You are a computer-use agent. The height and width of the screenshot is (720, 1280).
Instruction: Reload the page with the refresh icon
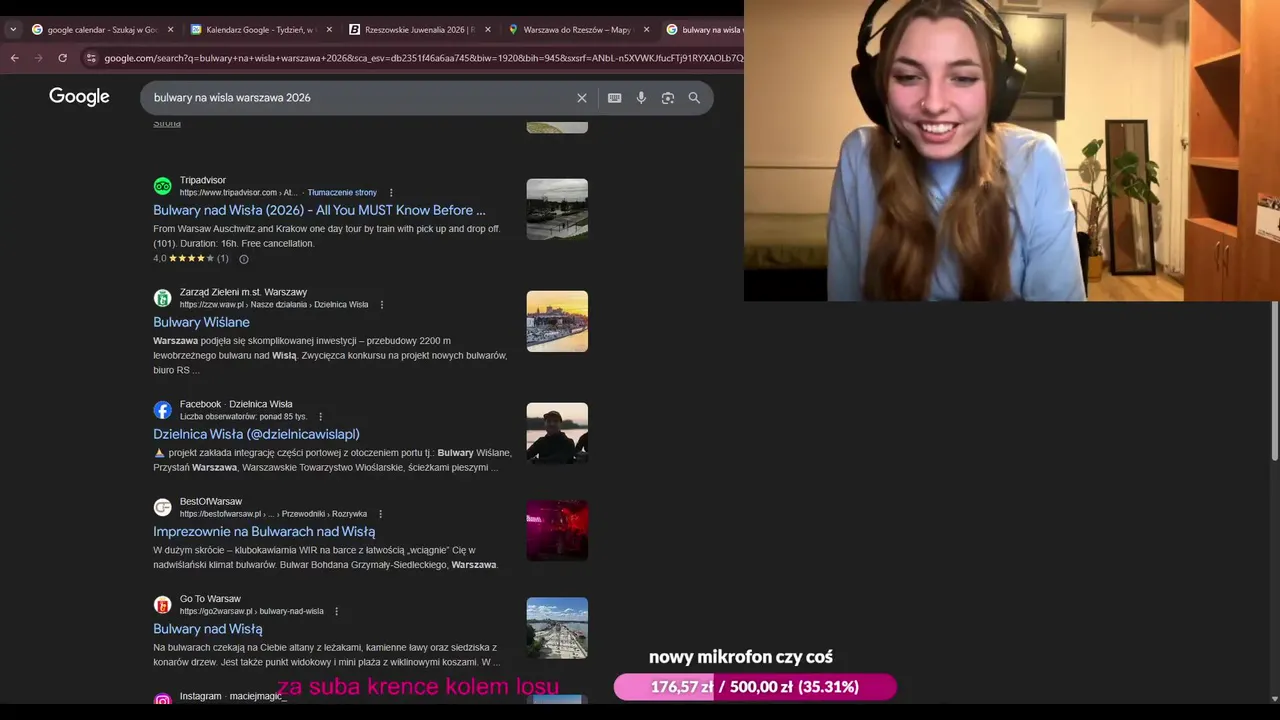click(x=62, y=58)
